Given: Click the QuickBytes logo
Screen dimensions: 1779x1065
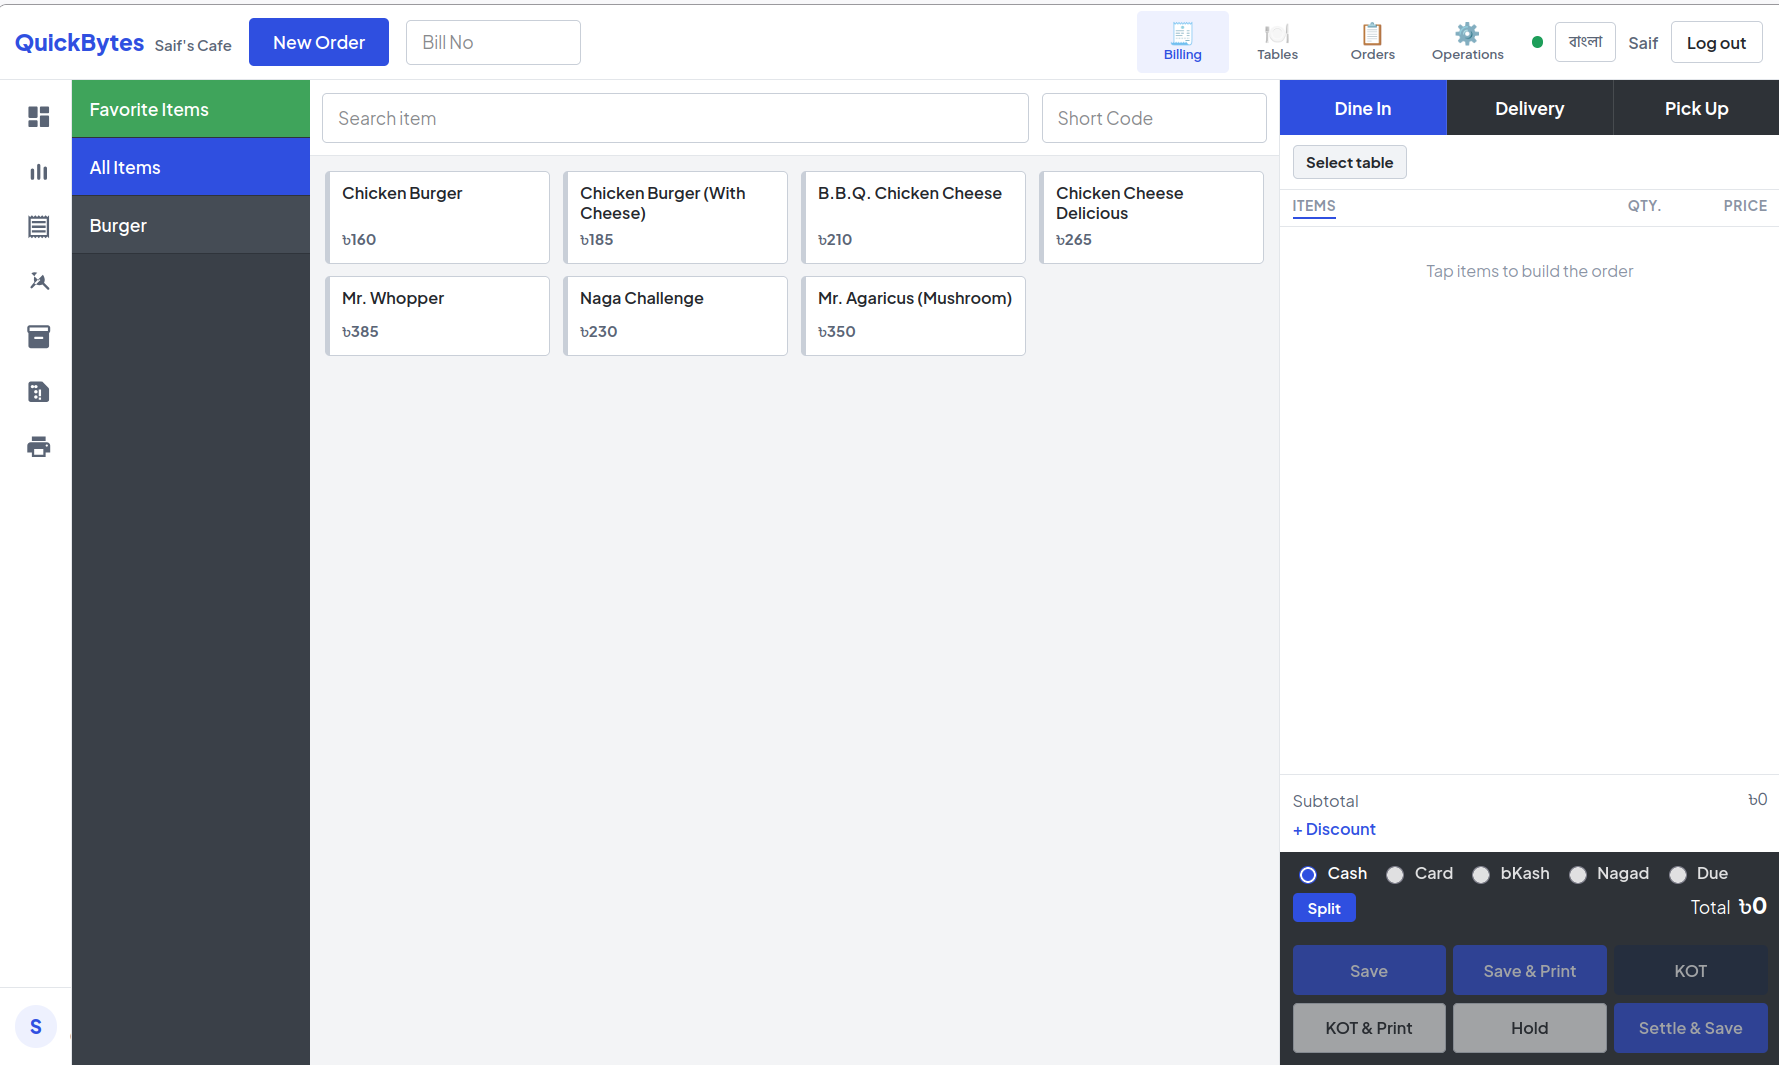Looking at the screenshot, I should [x=79, y=42].
